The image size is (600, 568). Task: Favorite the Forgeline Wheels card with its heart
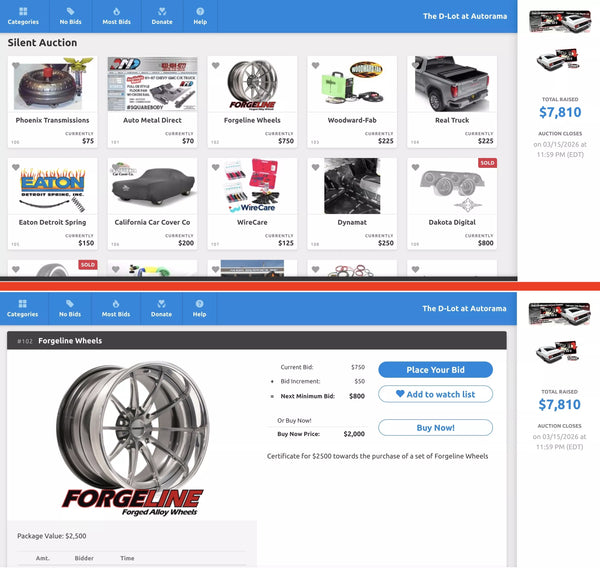coord(215,65)
